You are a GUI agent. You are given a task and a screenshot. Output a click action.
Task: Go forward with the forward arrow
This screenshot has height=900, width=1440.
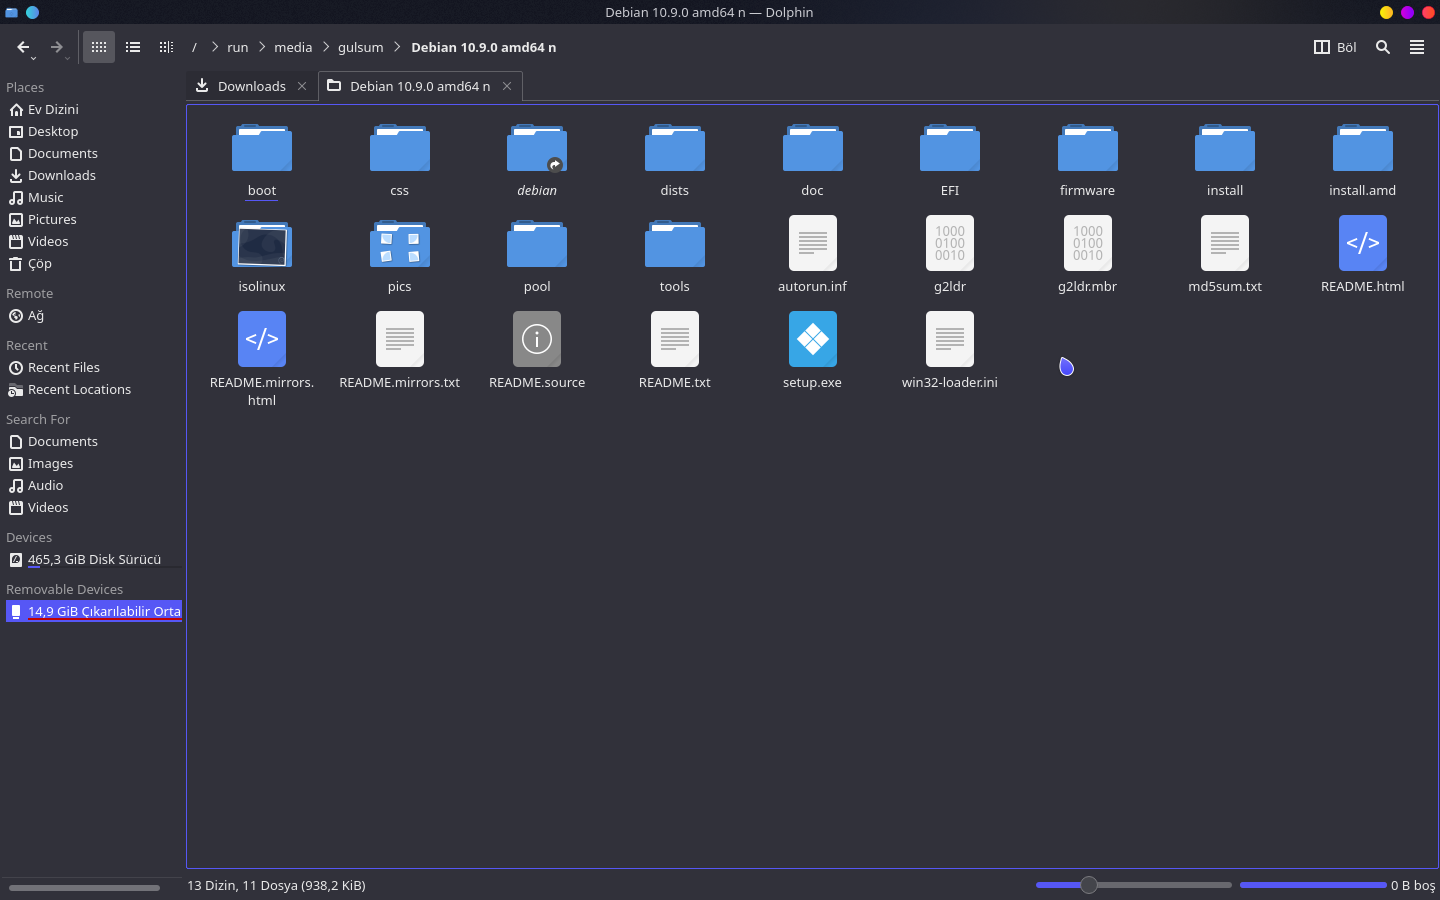pos(57,47)
